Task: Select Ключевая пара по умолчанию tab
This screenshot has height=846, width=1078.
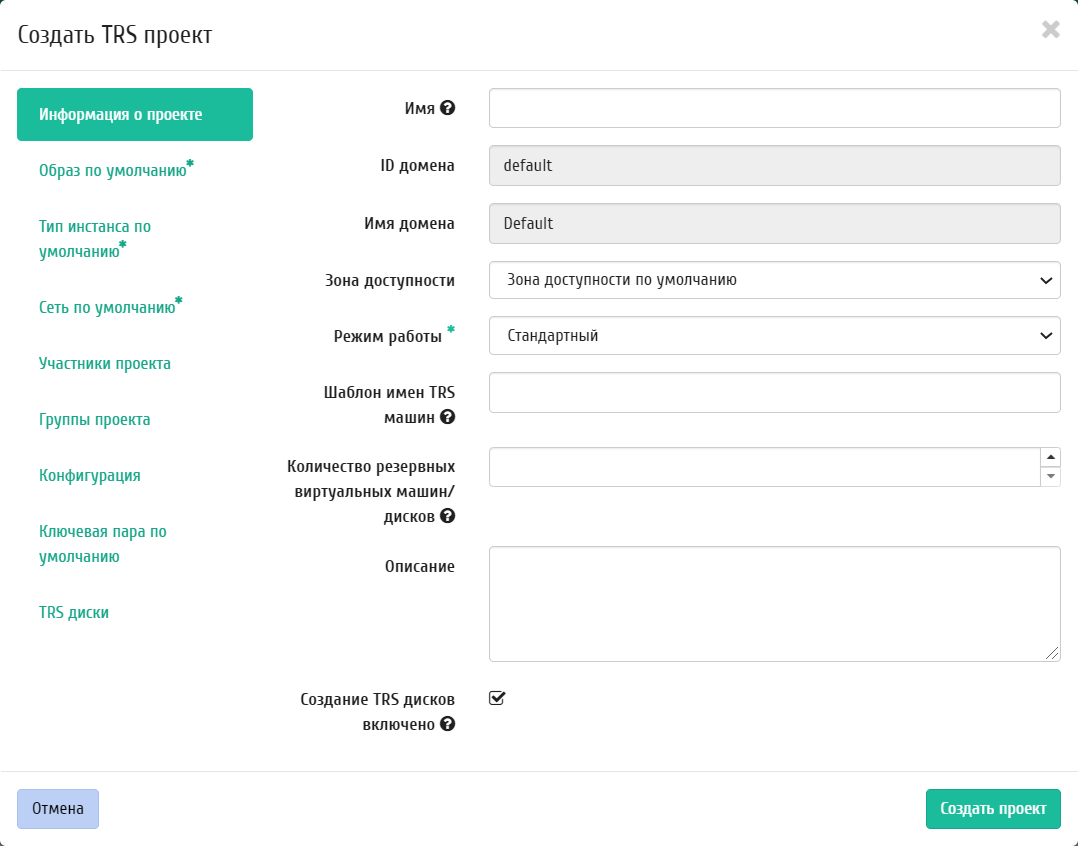Action: [103, 544]
